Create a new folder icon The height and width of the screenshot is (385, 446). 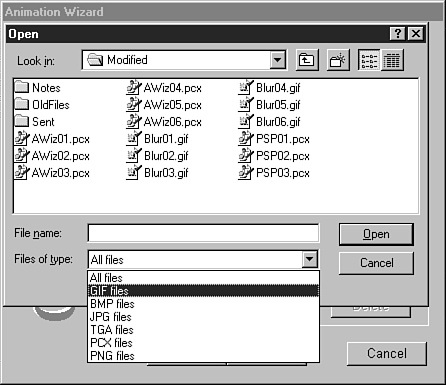(x=338, y=60)
